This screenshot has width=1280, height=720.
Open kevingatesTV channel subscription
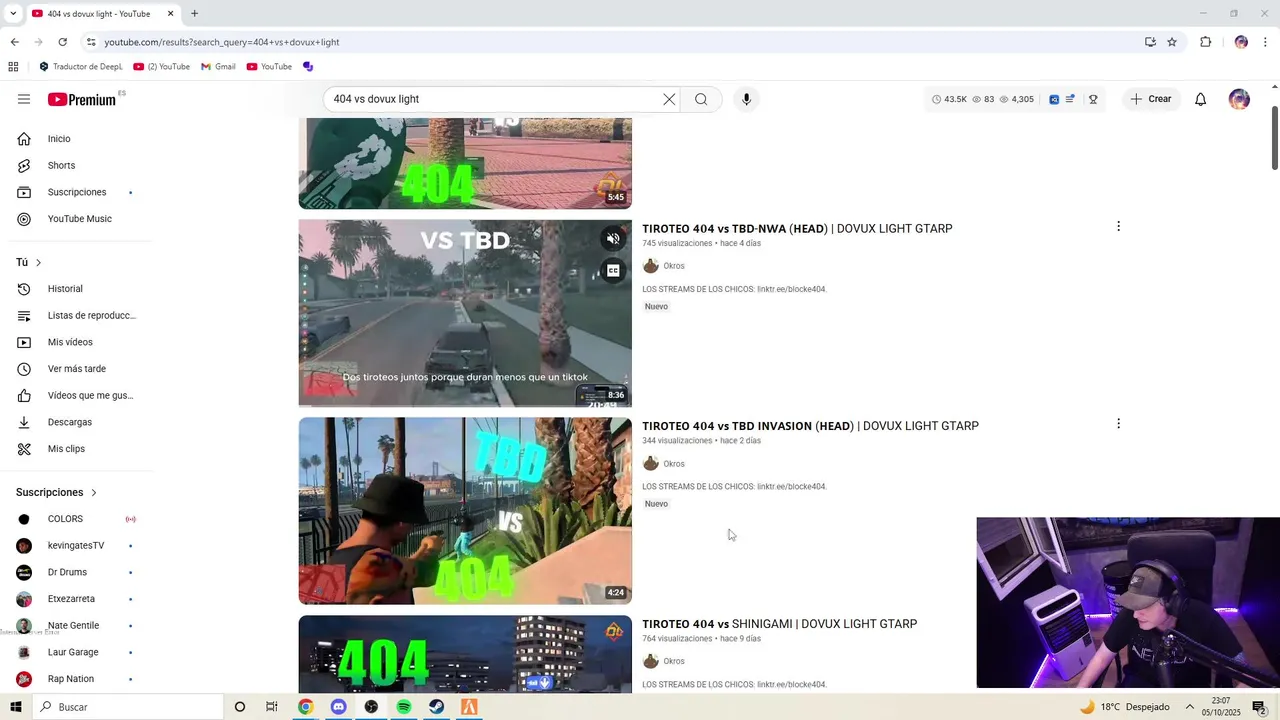76,546
